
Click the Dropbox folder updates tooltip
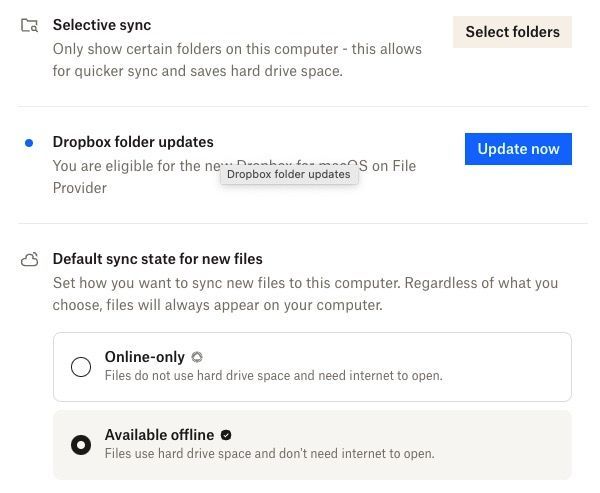tap(288, 174)
